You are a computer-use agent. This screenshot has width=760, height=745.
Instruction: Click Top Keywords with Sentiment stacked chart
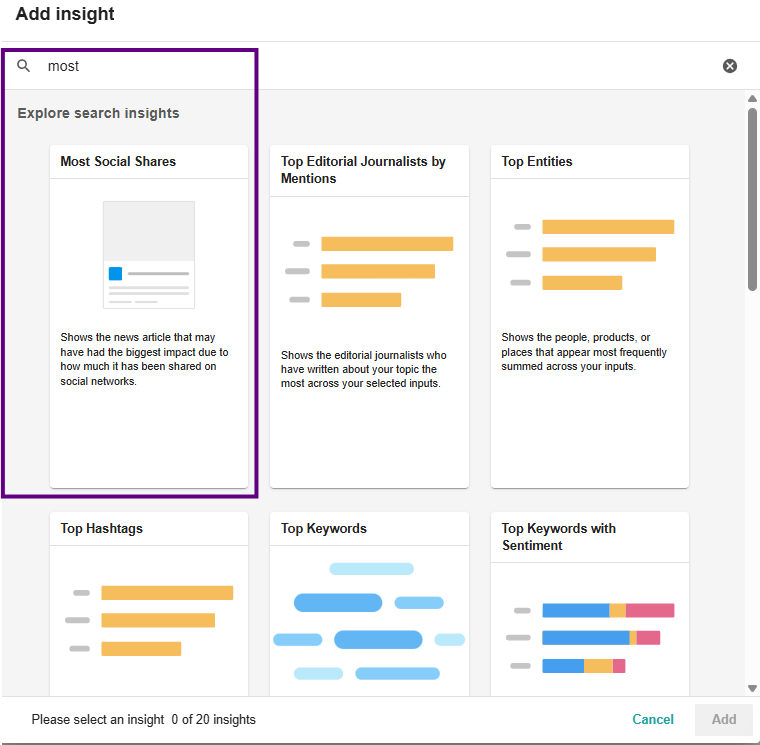(x=590, y=637)
